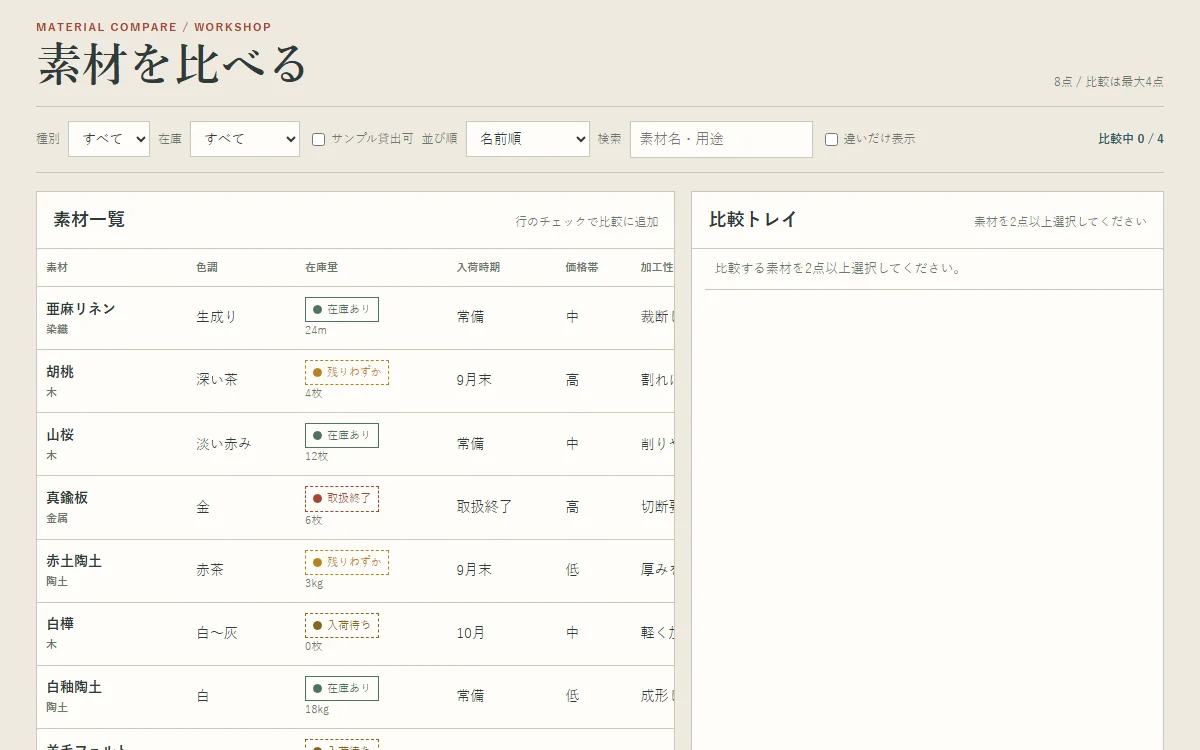Open the 在庫 filter dropdown
The image size is (1200, 750).
[x=245, y=139]
